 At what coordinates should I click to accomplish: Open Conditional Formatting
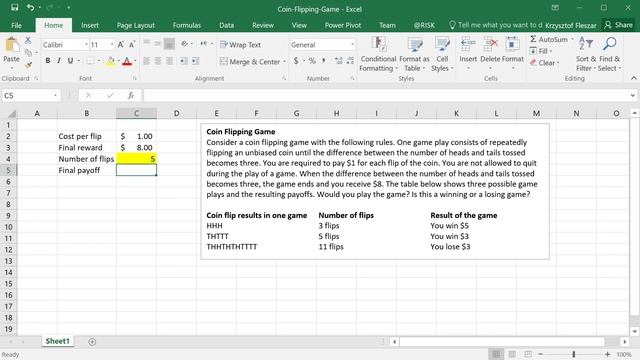coord(378,54)
